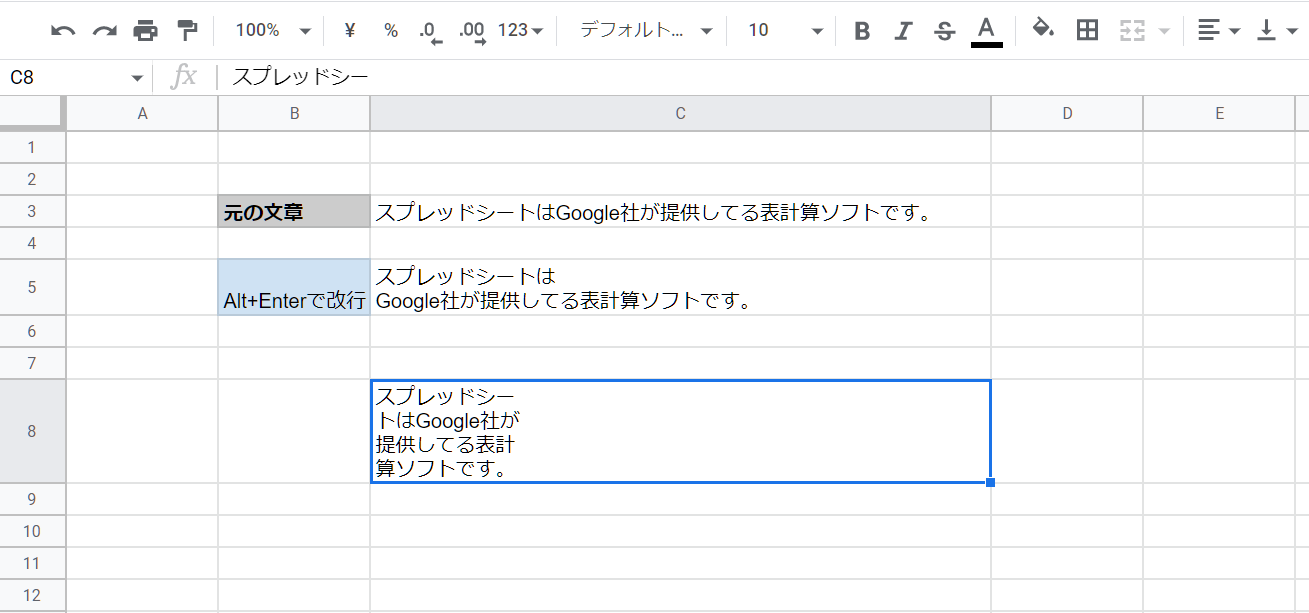Select the Print icon
Screen dimensions: 1309x613
click(146, 31)
